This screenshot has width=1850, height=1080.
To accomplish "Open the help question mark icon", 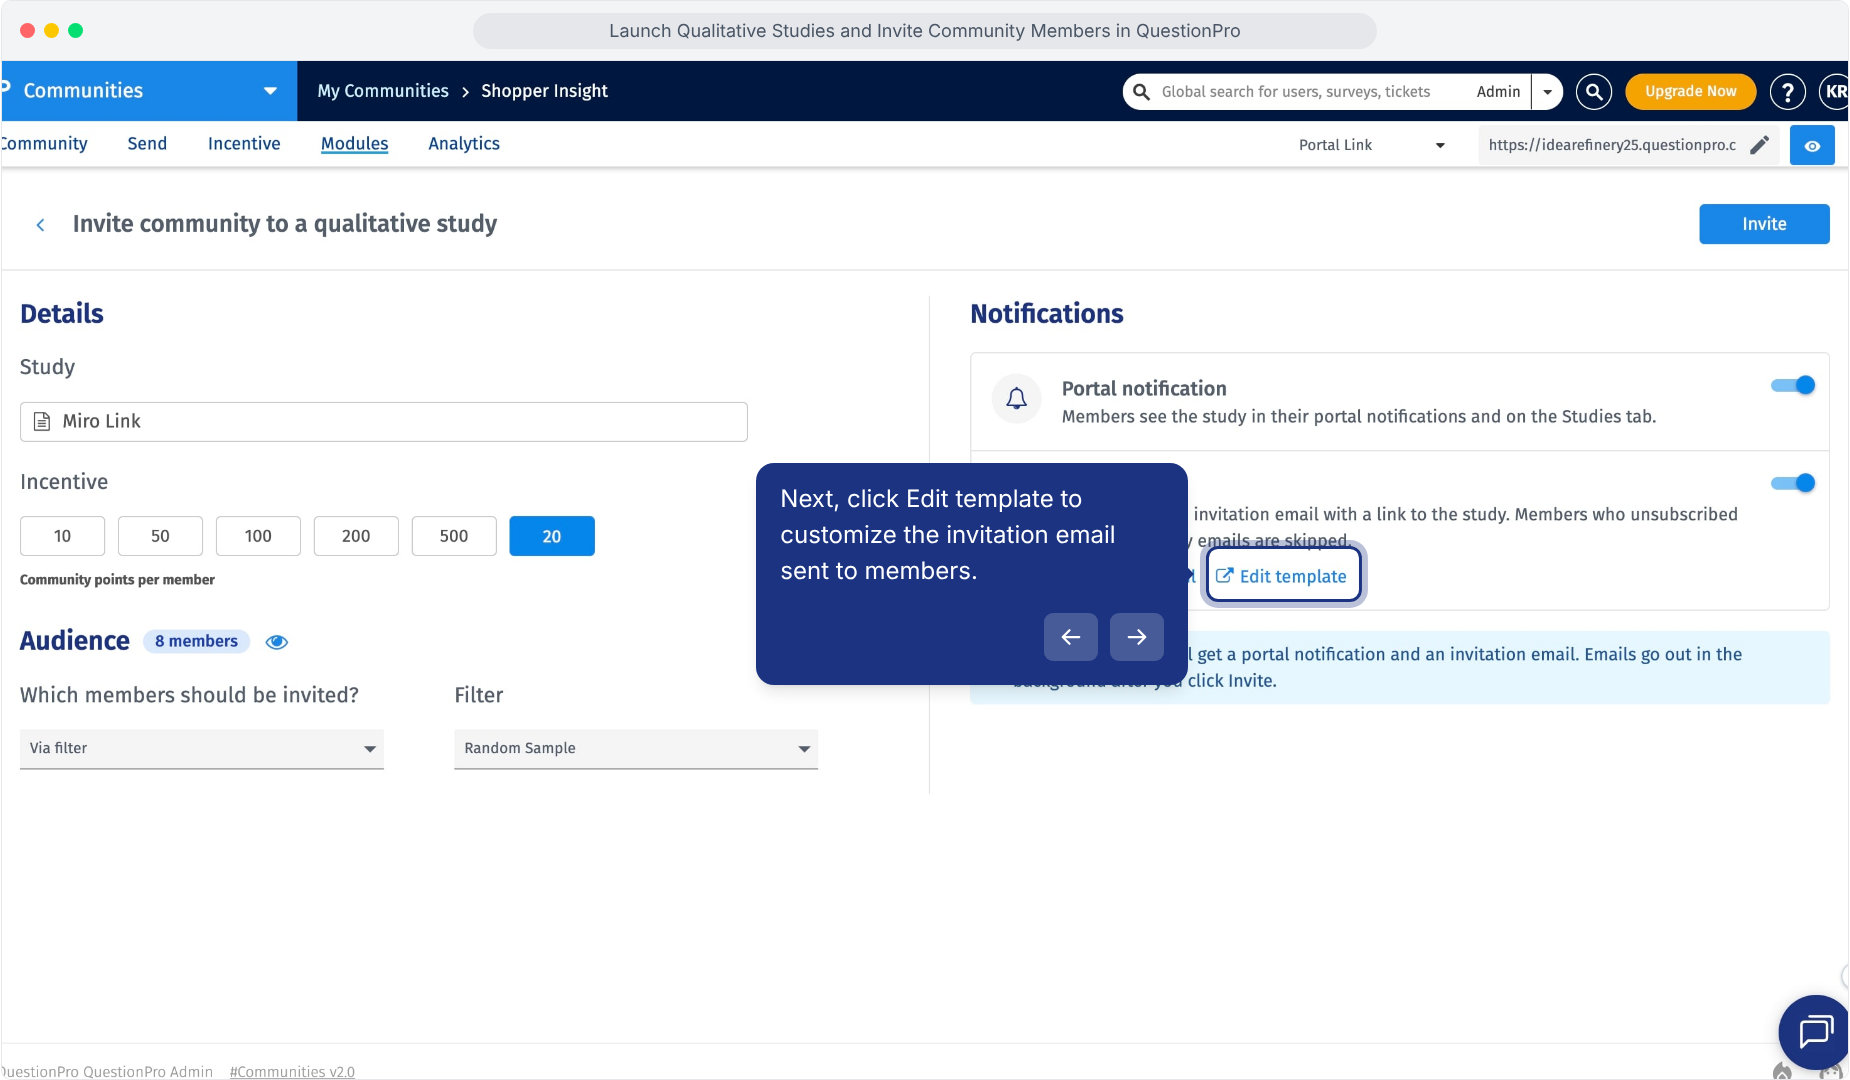I will [x=1788, y=91].
